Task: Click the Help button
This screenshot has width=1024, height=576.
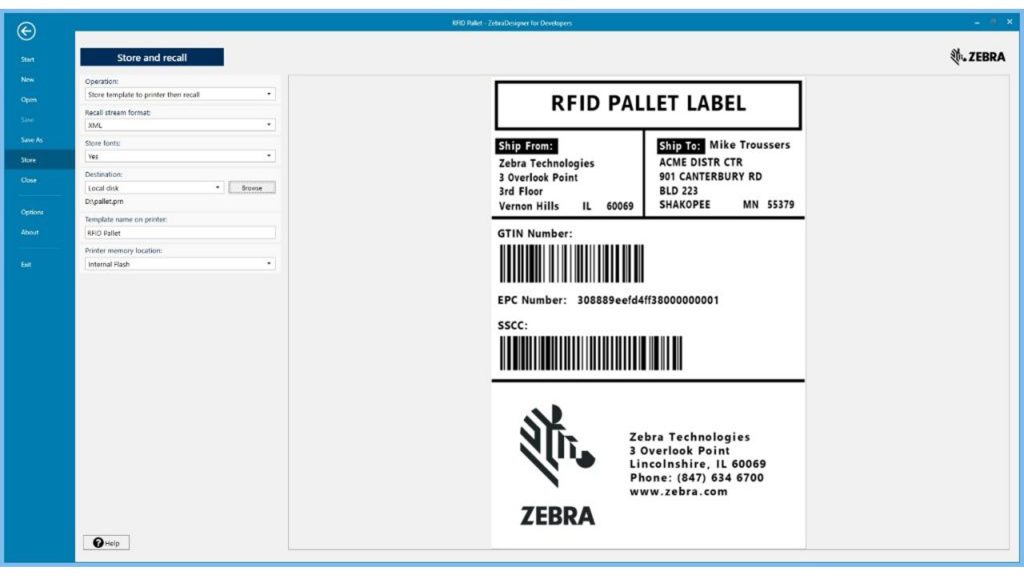Action: point(106,543)
